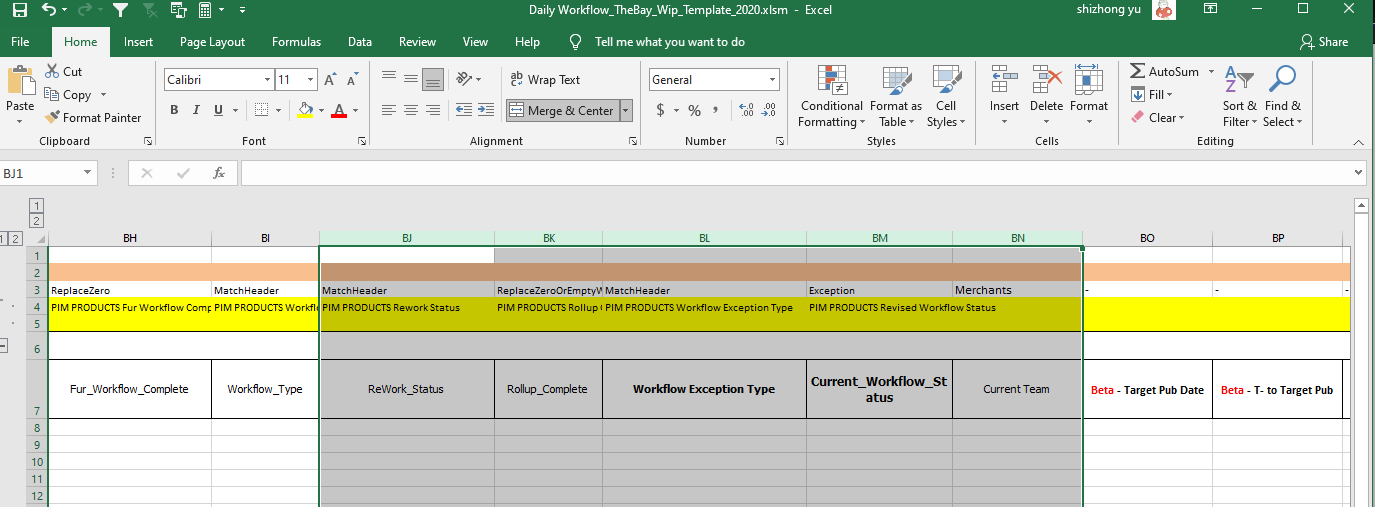This screenshot has width=1375, height=507.
Task: Open the font size dropdown
Action: click(x=312, y=80)
